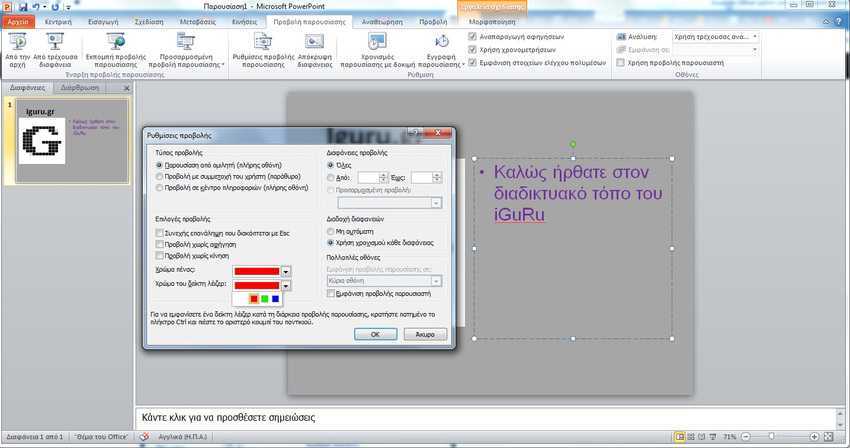Viewport: 850px width, 448px height.
Task: Click Χρονισμός παρουσίασης με δοκιμή
Action: (x=377, y=50)
